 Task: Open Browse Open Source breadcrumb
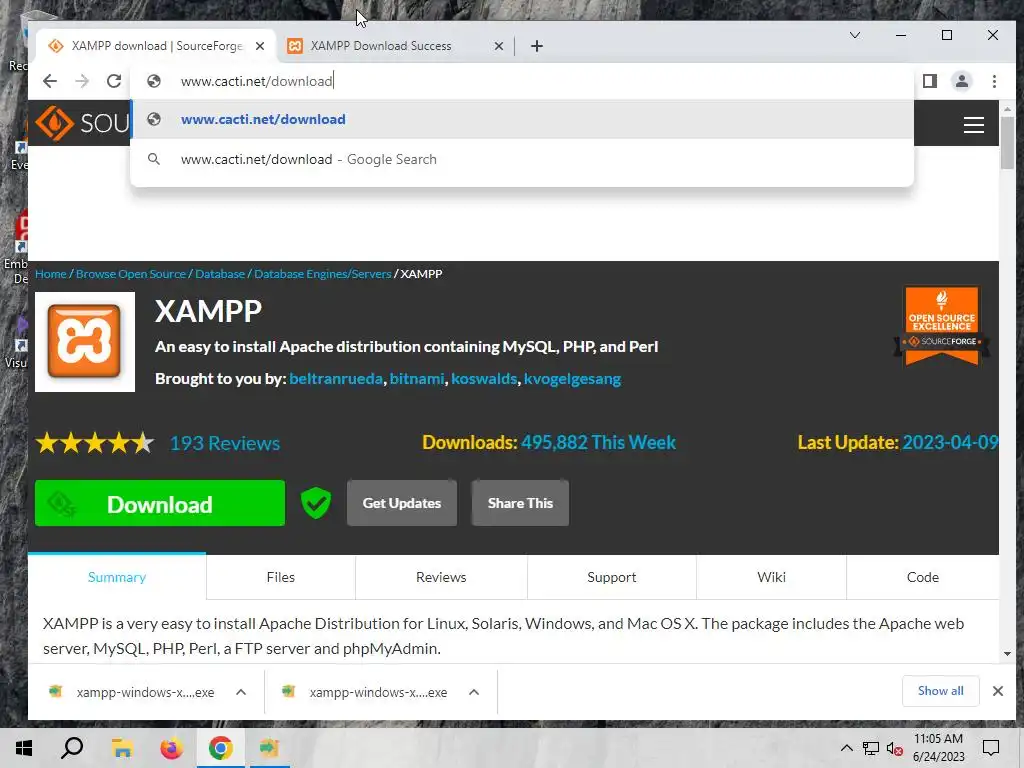click(x=131, y=274)
